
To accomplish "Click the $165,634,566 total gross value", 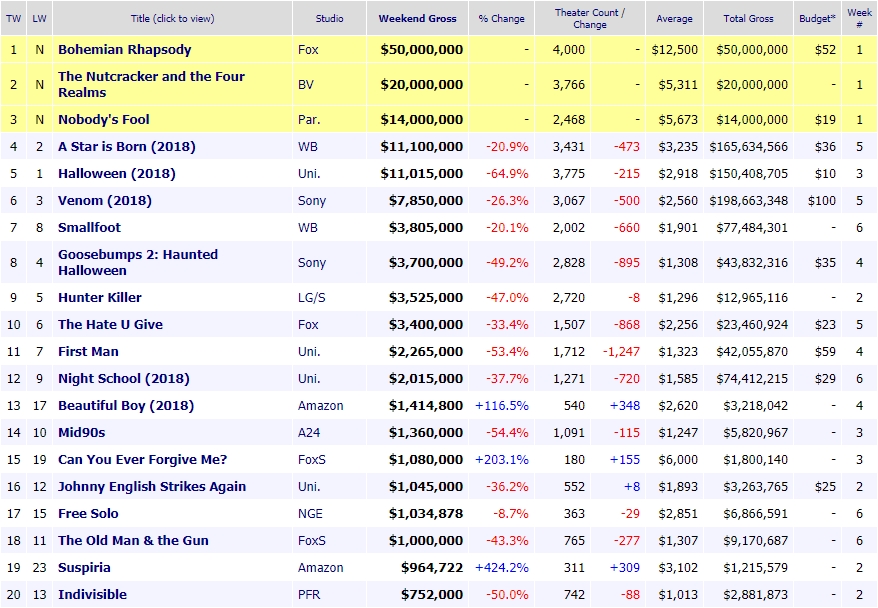I will pyautogui.click(x=749, y=147).
